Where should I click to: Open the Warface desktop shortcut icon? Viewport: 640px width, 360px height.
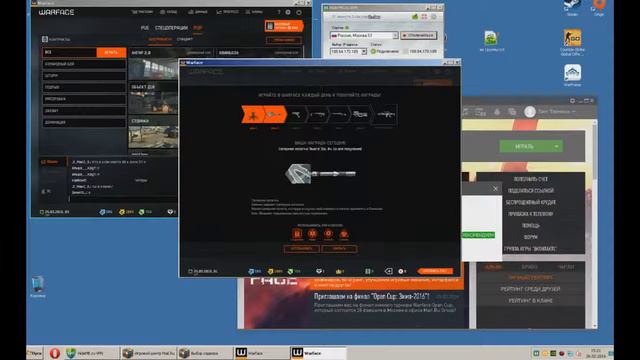[x=572, y=76]
